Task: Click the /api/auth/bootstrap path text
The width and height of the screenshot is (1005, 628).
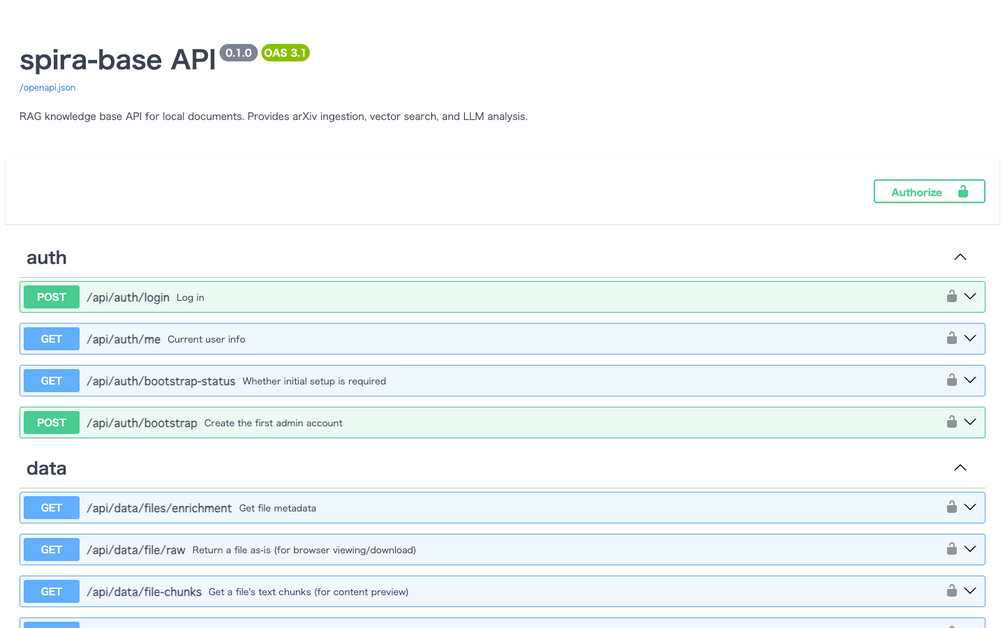Action: pos(142,423)
